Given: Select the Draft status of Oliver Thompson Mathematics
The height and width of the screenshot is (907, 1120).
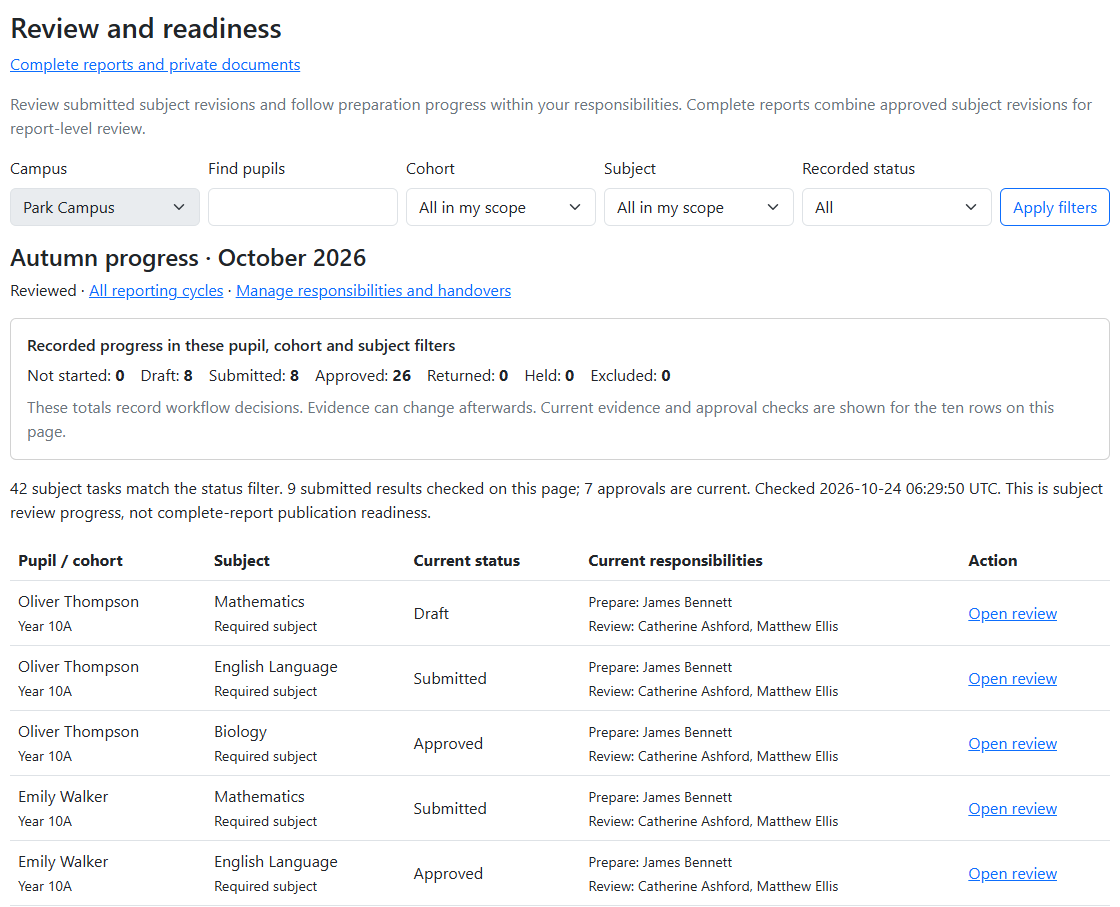Looking at the screenshot, I should (x=431, y=613).
